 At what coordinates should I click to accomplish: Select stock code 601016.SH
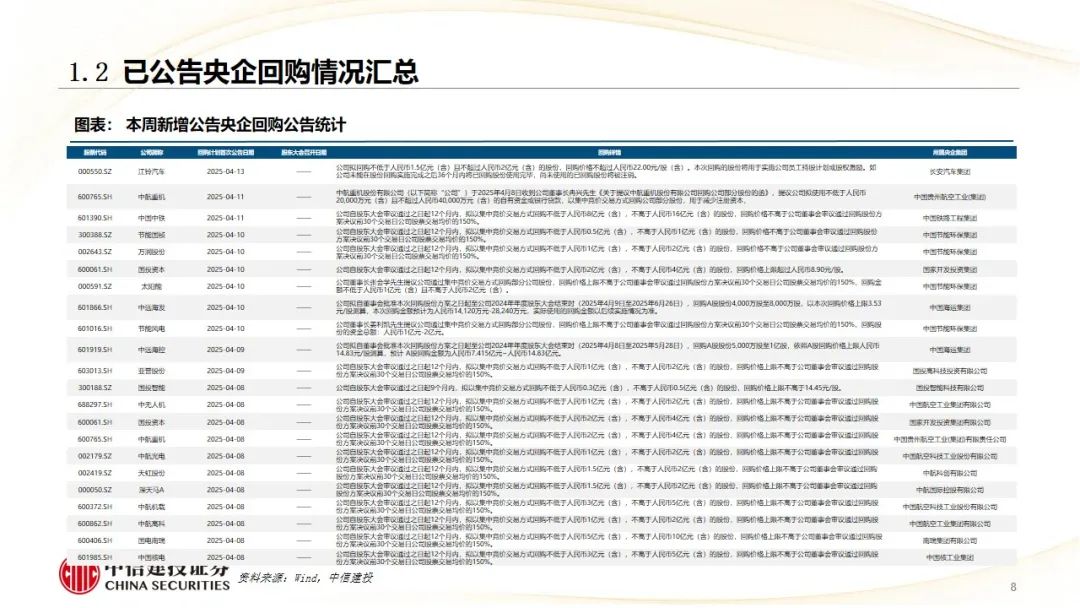(x=94, y=329)
